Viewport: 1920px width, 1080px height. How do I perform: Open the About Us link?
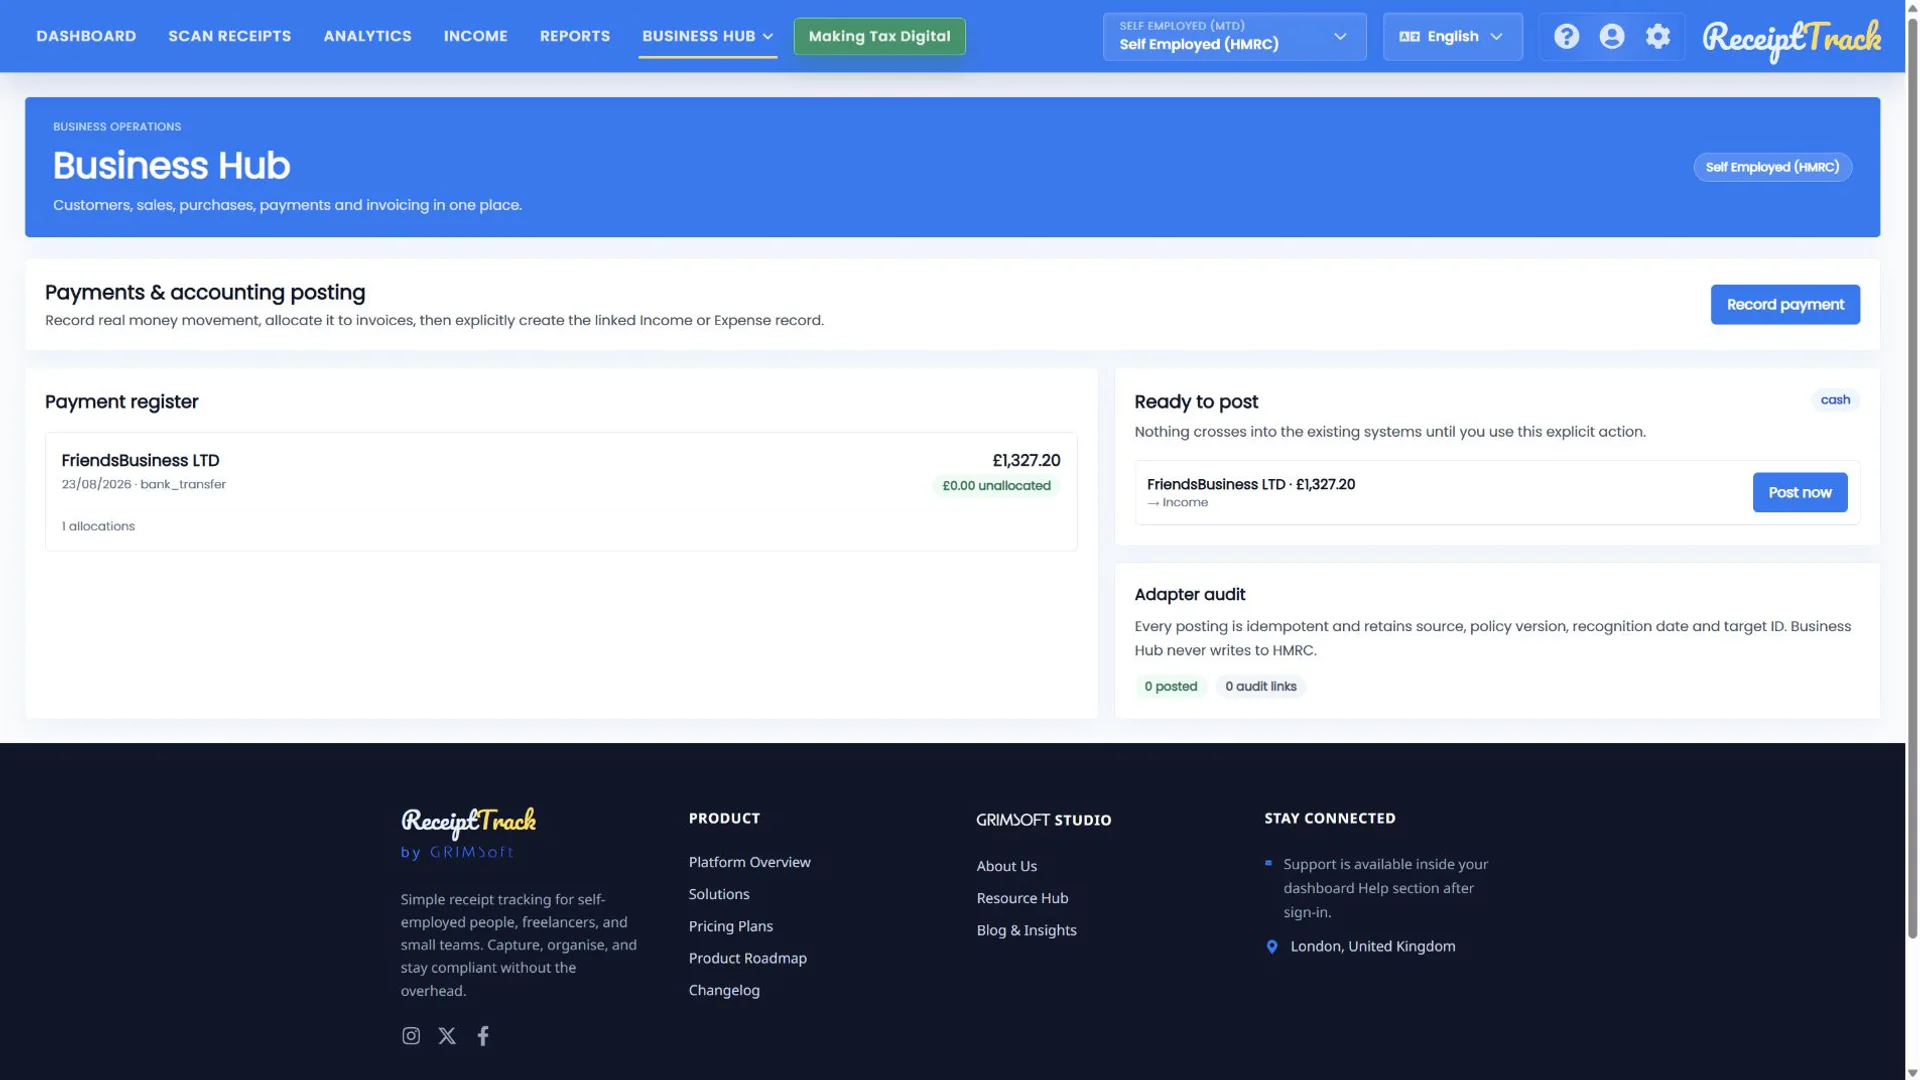1006,866
